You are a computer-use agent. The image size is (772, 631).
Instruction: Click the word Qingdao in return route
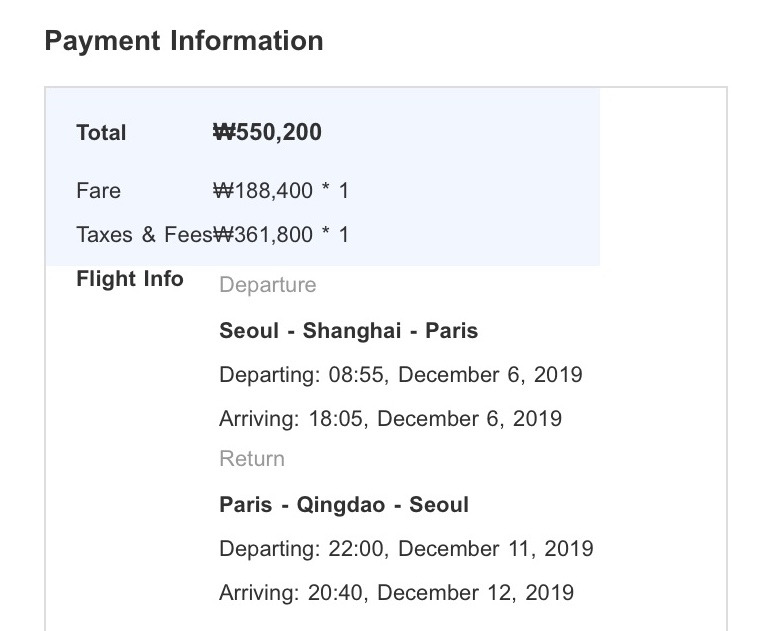(341, 505)
